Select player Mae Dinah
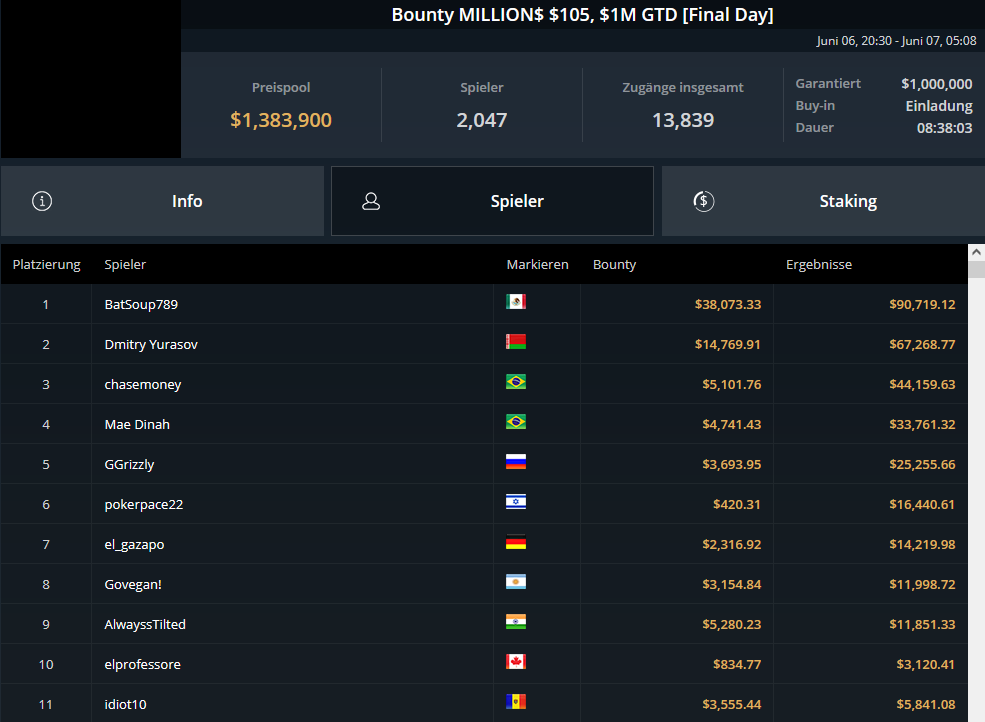Viewport: 985px width, 722px height. point(137,424)
